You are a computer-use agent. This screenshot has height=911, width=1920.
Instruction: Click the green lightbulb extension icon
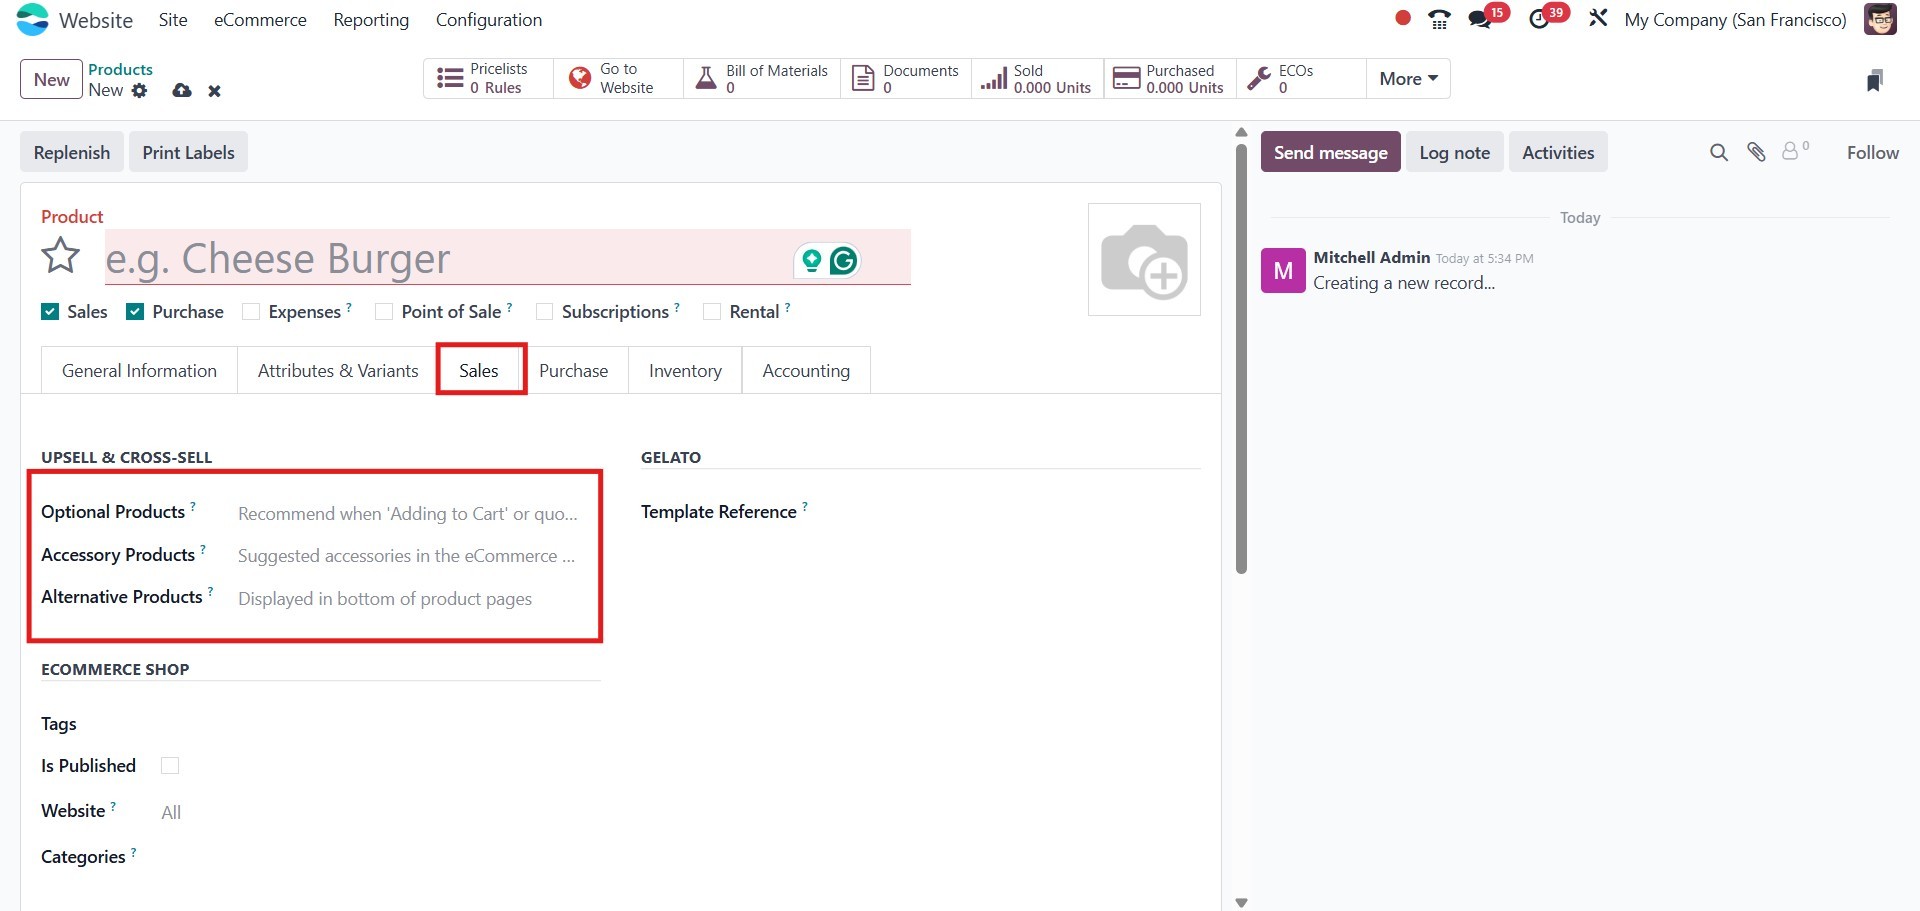[x=812, y=260]
